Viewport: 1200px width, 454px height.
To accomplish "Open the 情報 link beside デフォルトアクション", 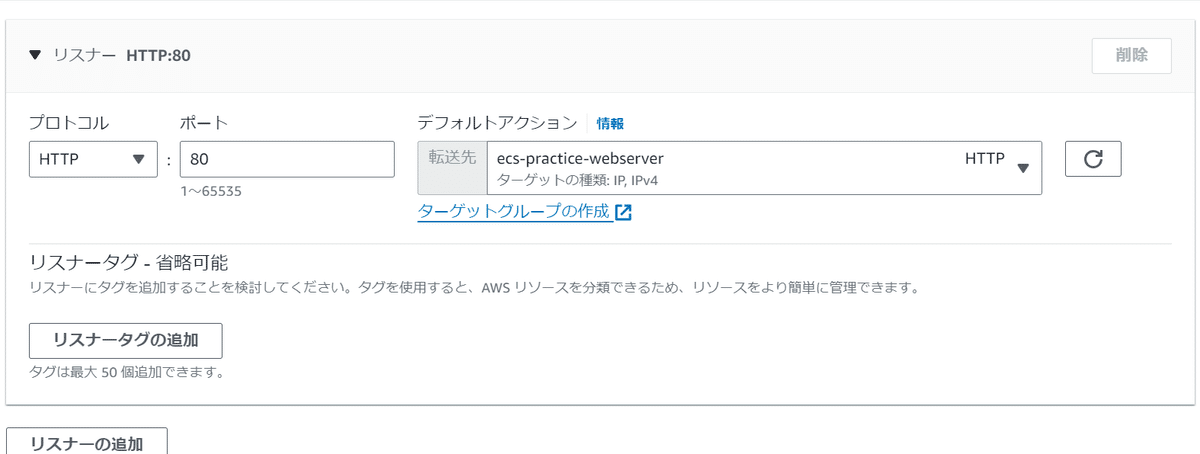I will (x=610, y=124).
